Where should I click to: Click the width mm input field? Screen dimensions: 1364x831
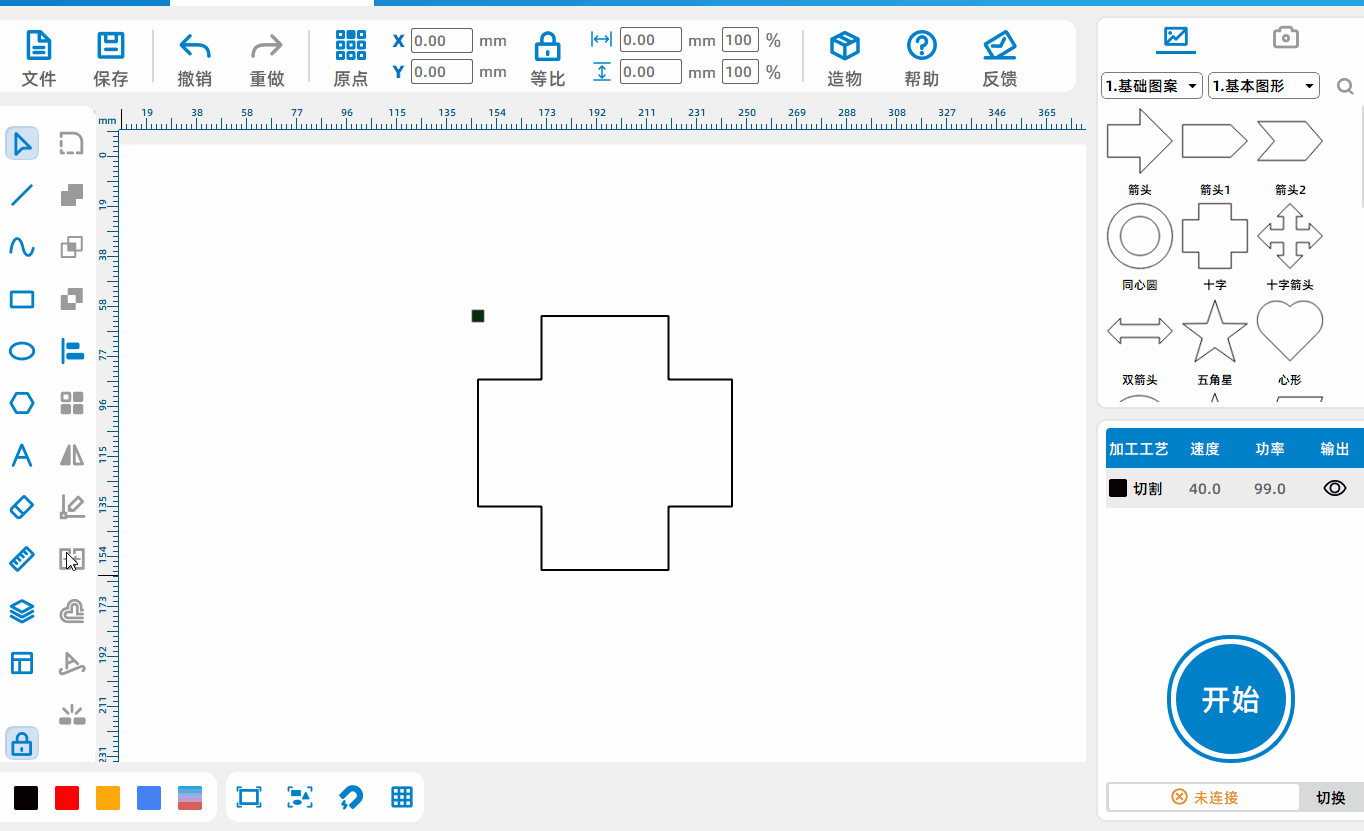click(x=651, y=40)
